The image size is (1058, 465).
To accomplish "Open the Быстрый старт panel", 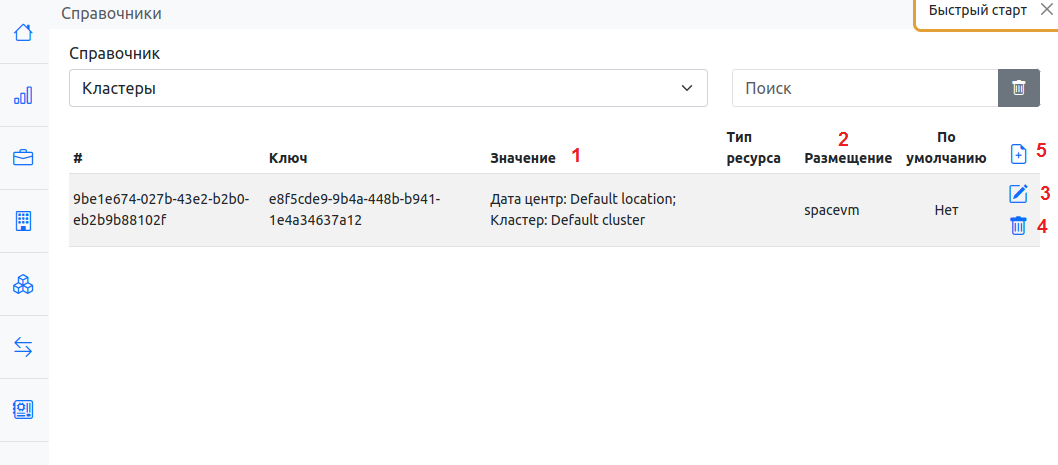I will click(977, 12).
